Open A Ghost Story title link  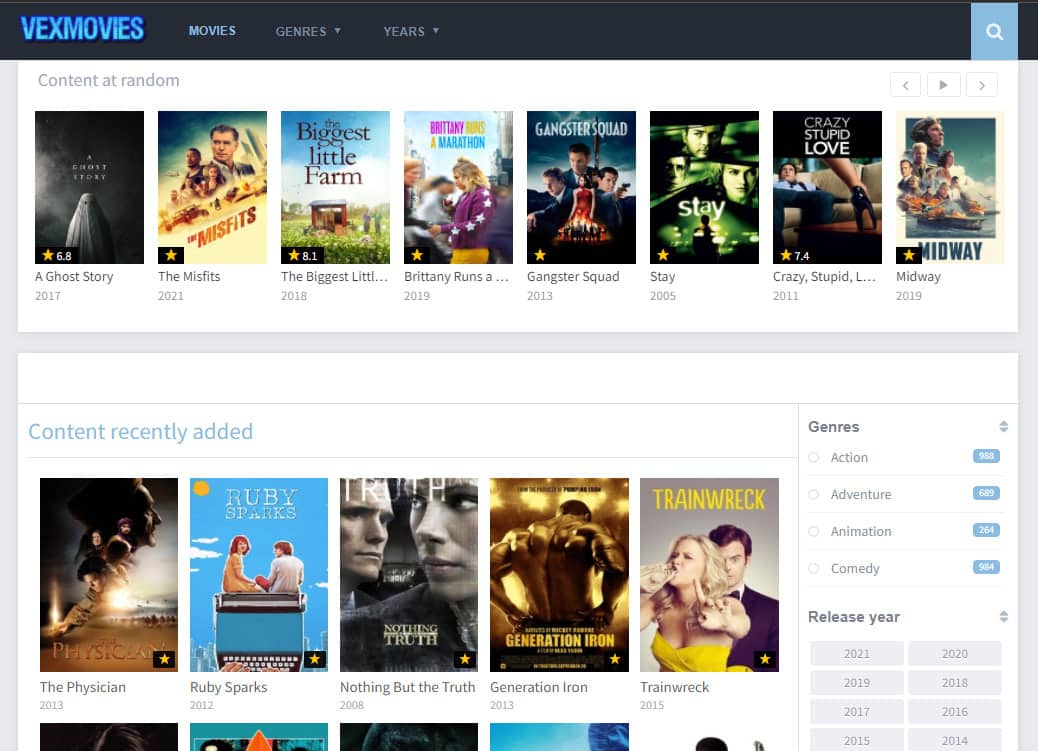click(x=74, y=277)
